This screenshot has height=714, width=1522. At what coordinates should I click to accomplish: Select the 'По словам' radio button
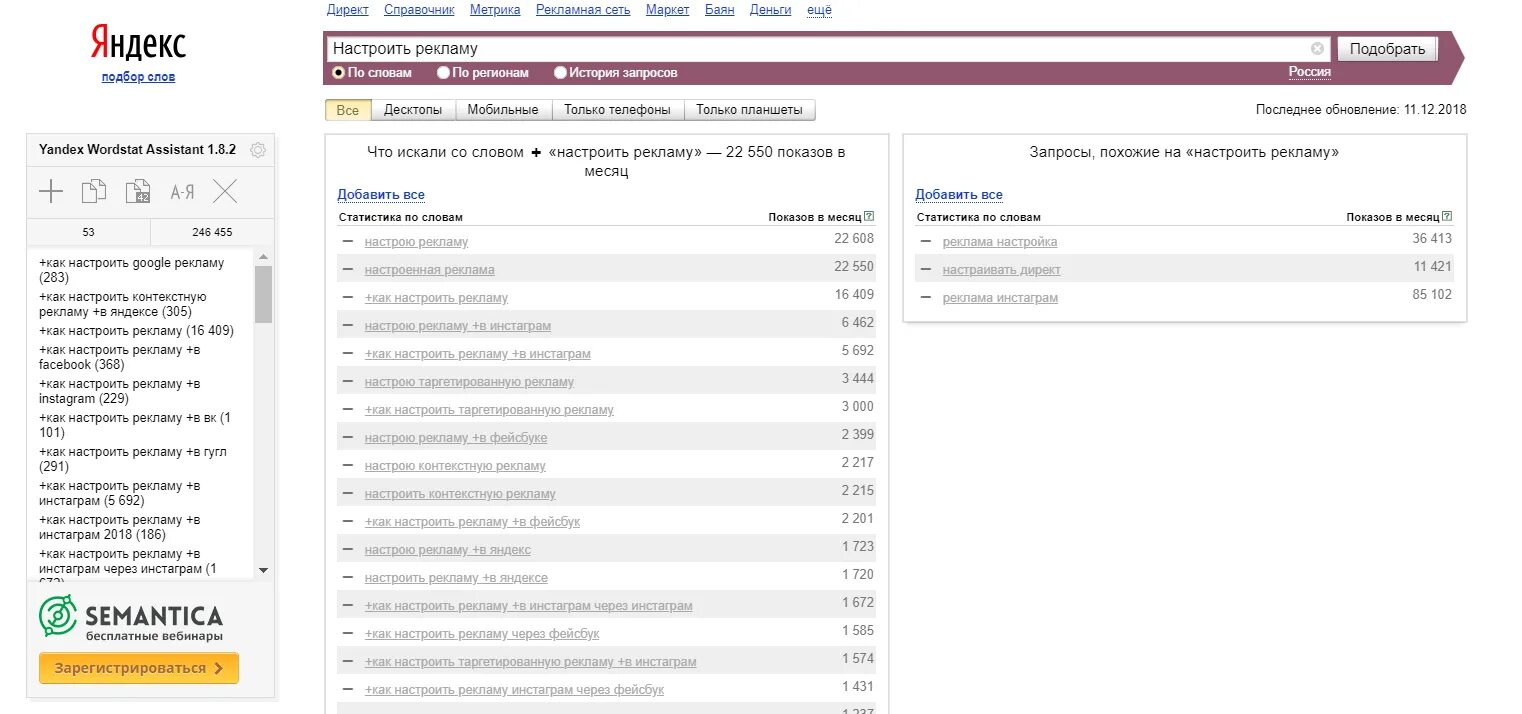click(x=339, y=72)
